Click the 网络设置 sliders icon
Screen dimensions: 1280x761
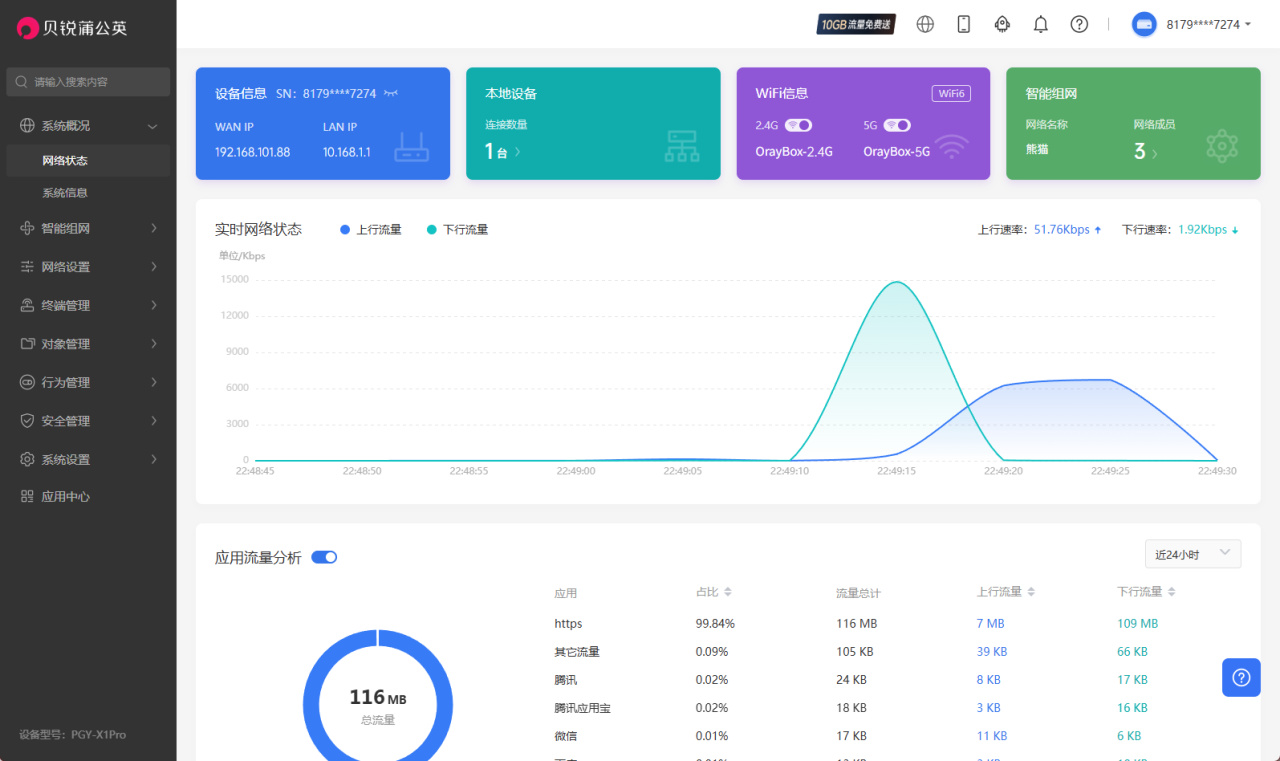click(28, 267)
